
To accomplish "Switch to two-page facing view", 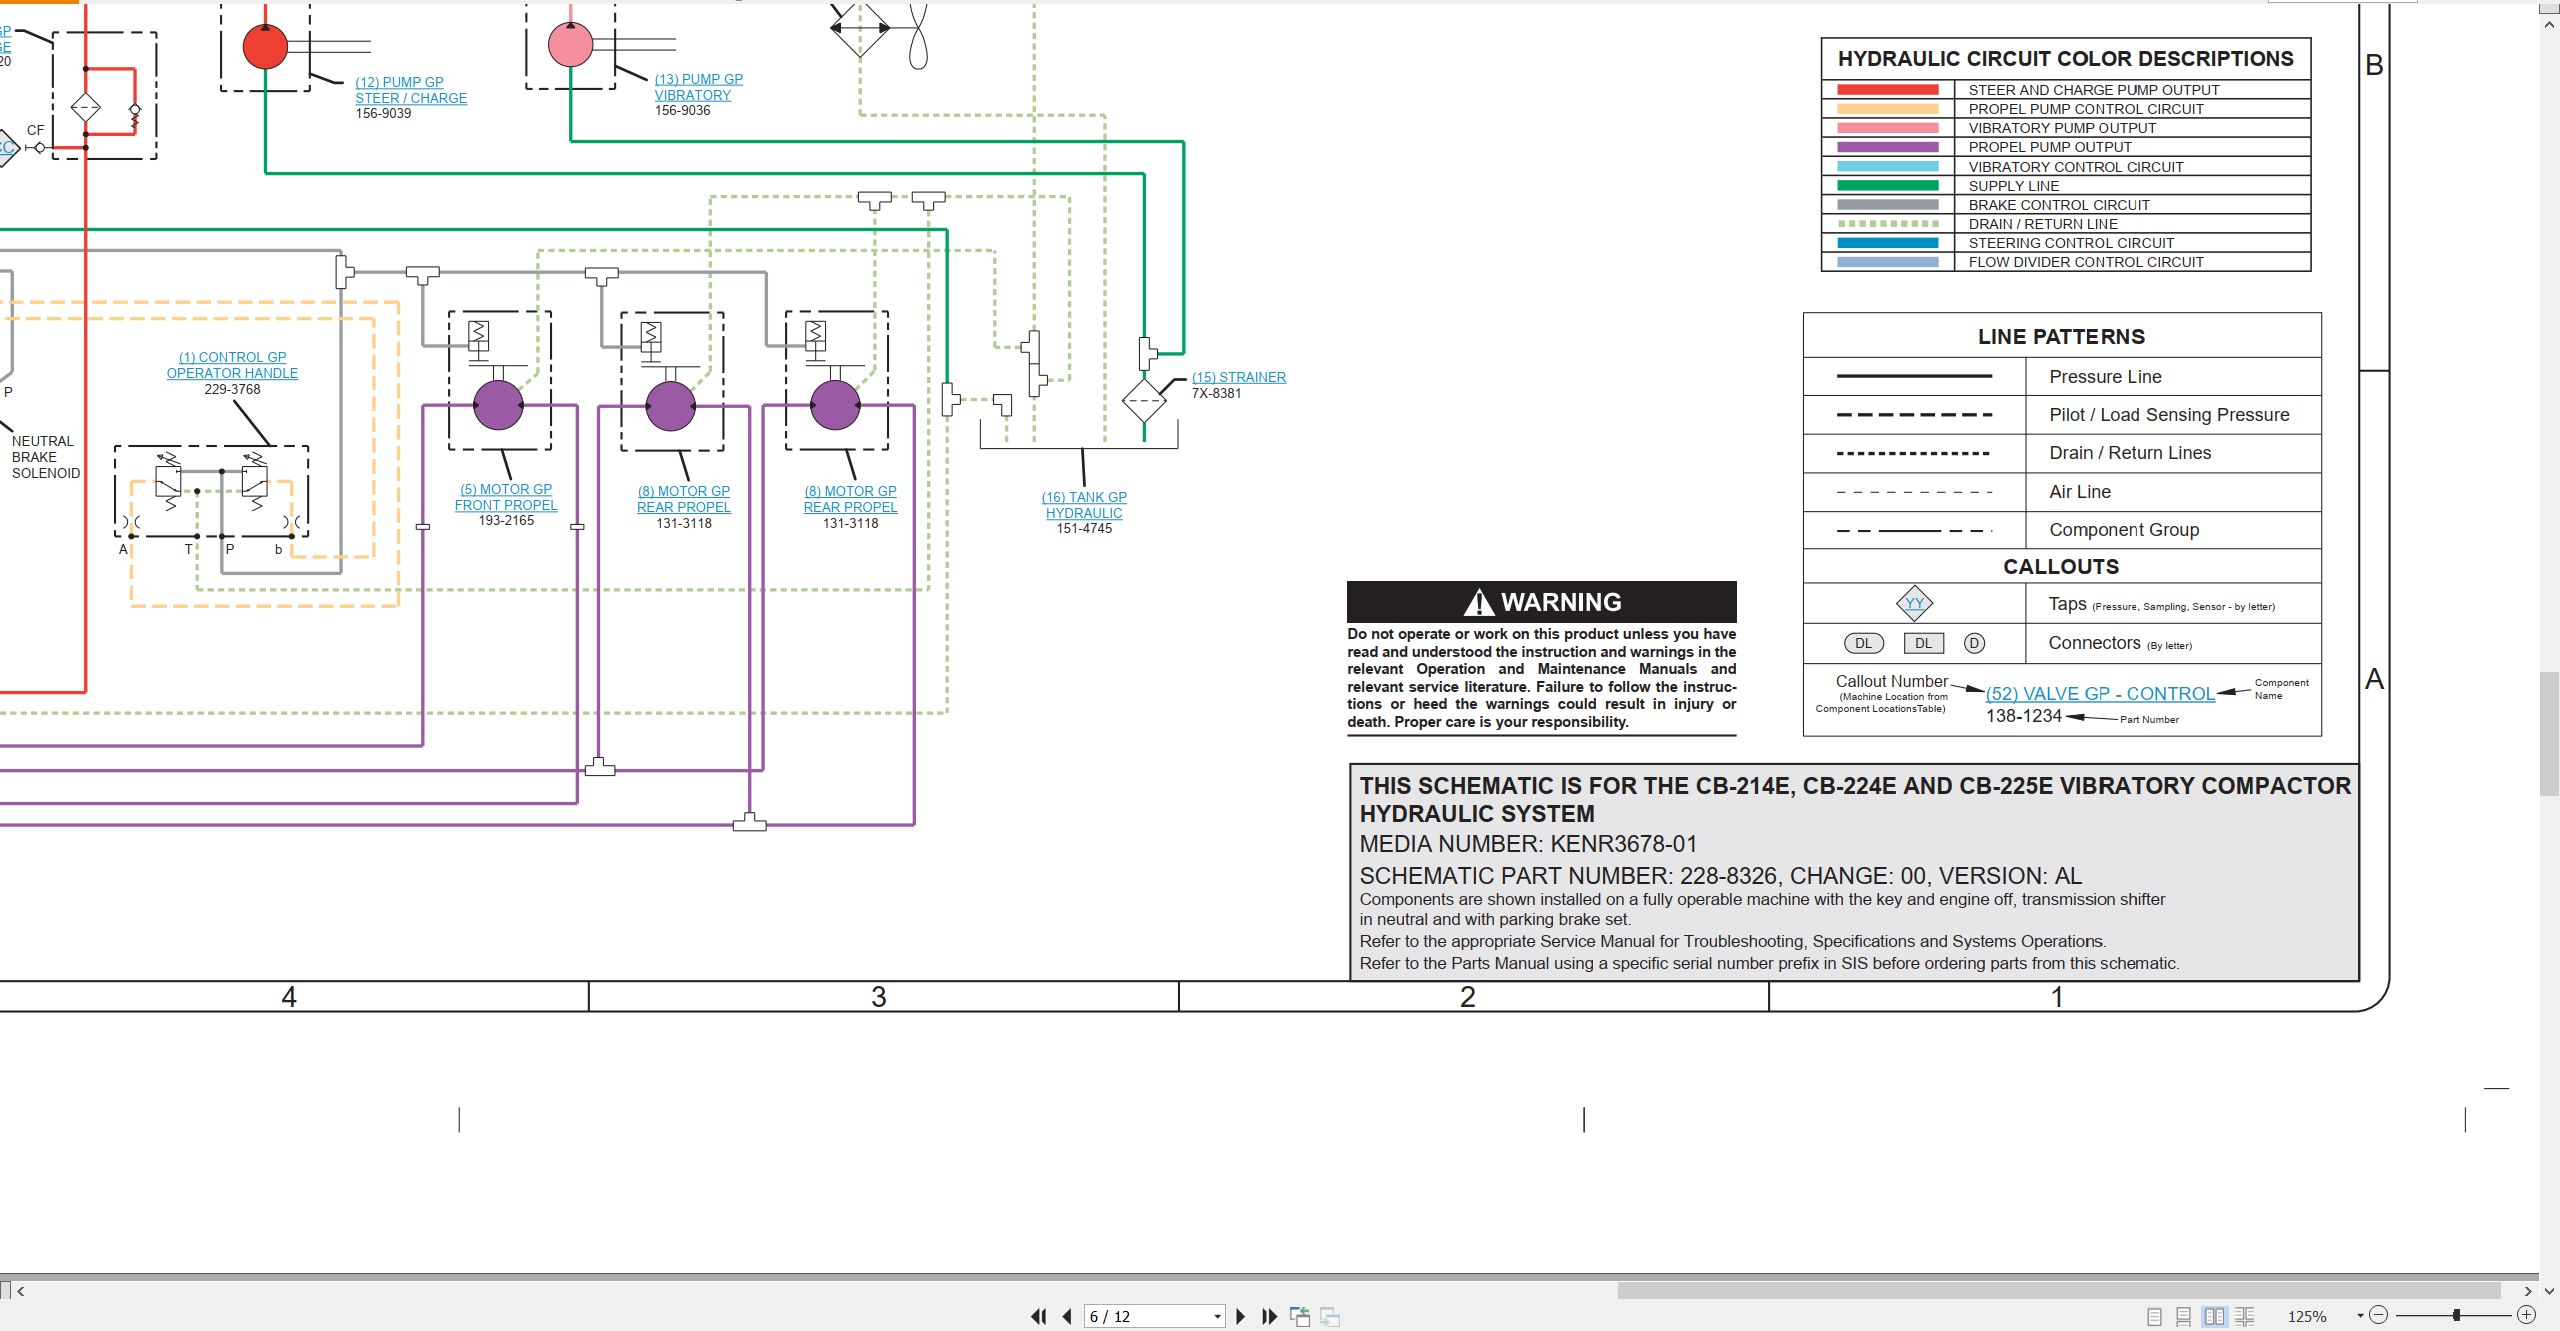I will [x=2215, y=1316].
